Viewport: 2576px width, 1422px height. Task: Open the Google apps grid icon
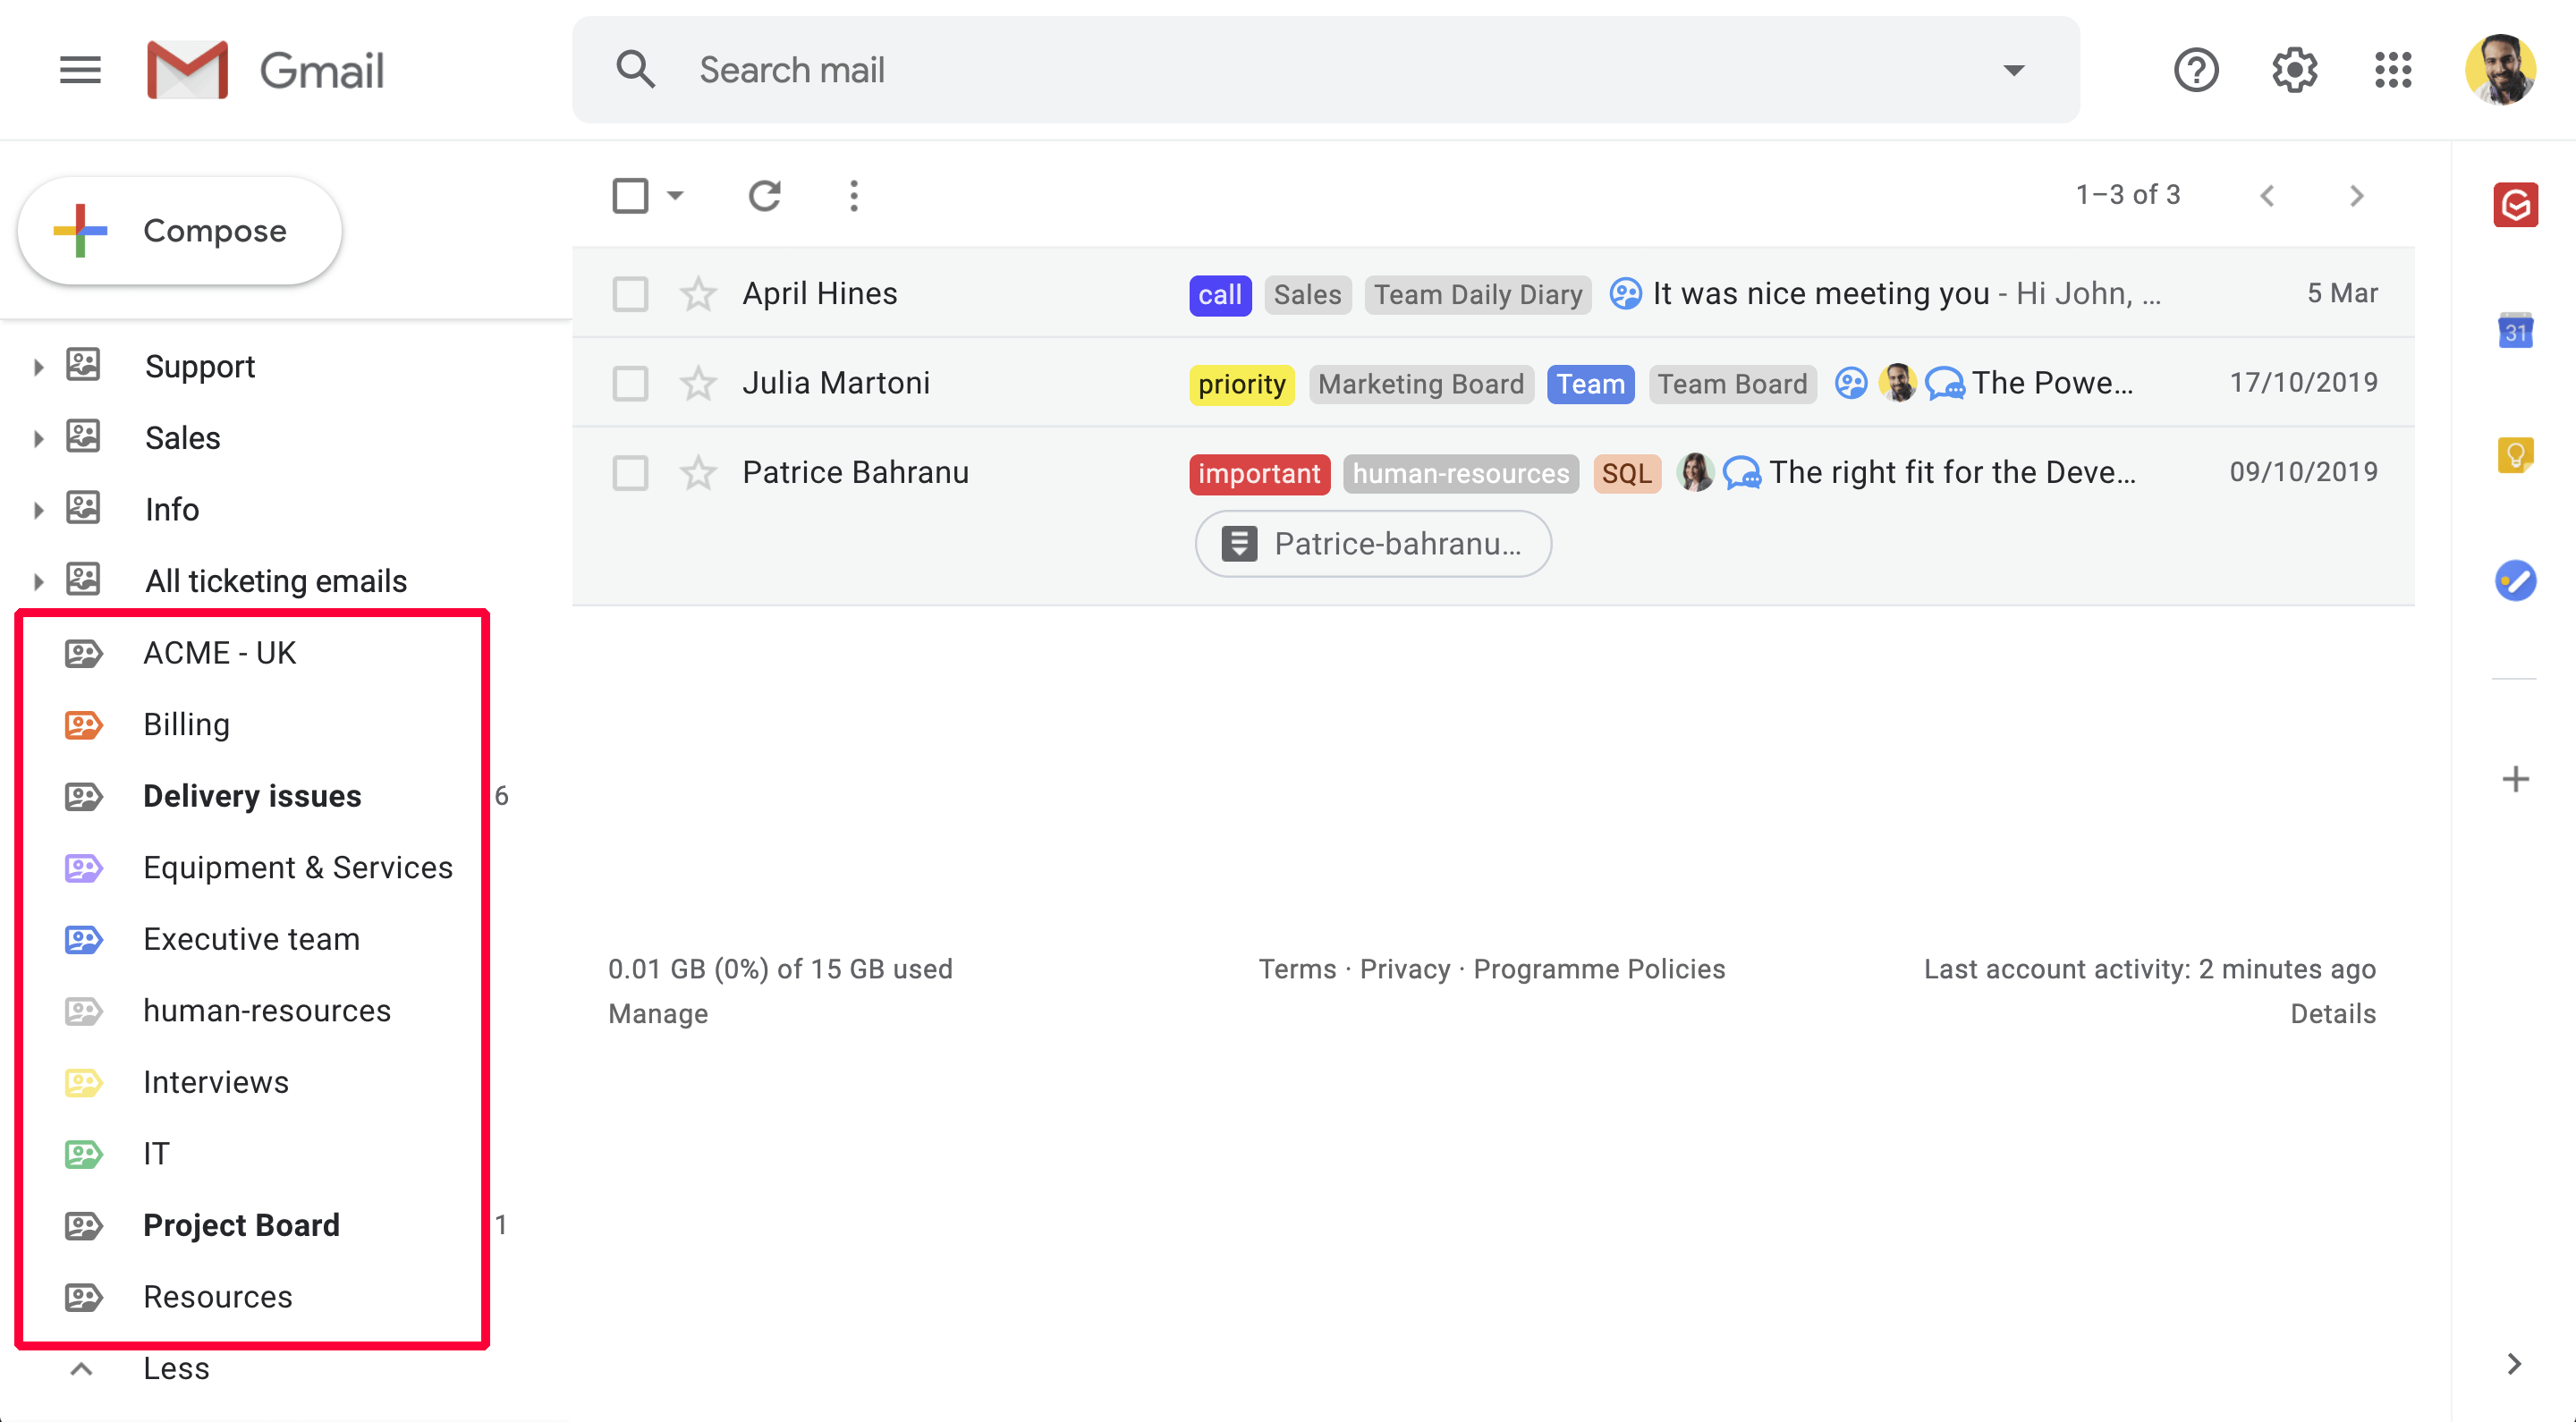tap(2393, 70)
